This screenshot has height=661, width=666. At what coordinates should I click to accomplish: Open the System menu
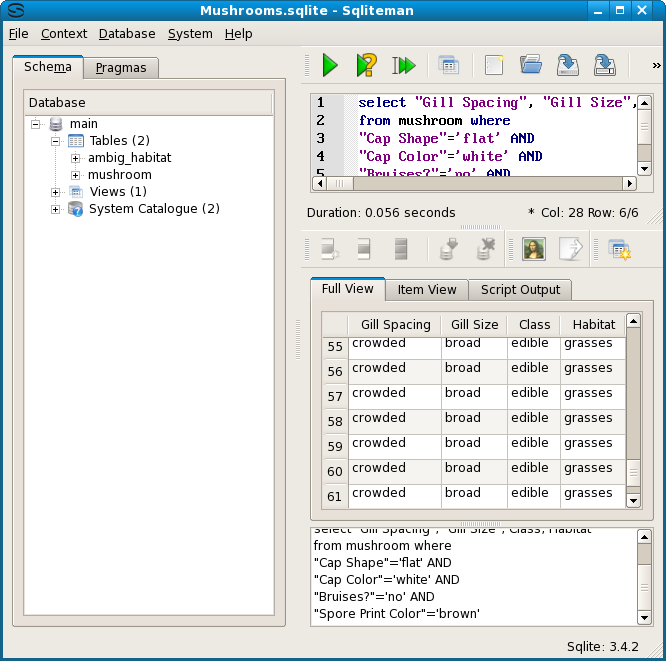tap(190, 34)
